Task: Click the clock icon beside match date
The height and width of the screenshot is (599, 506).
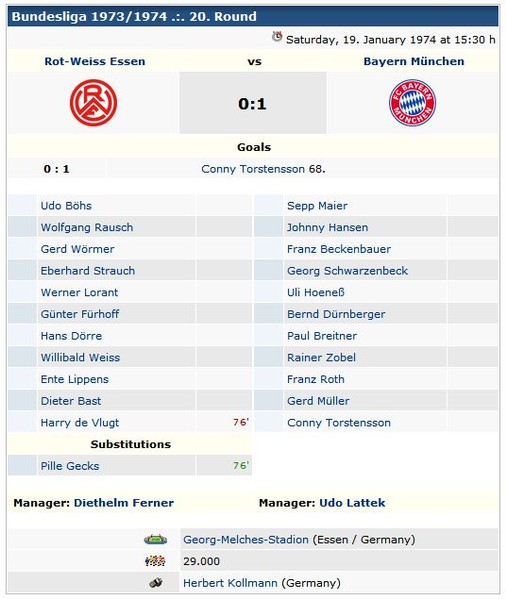Action: pyautogui.click(x=277, y=37)
